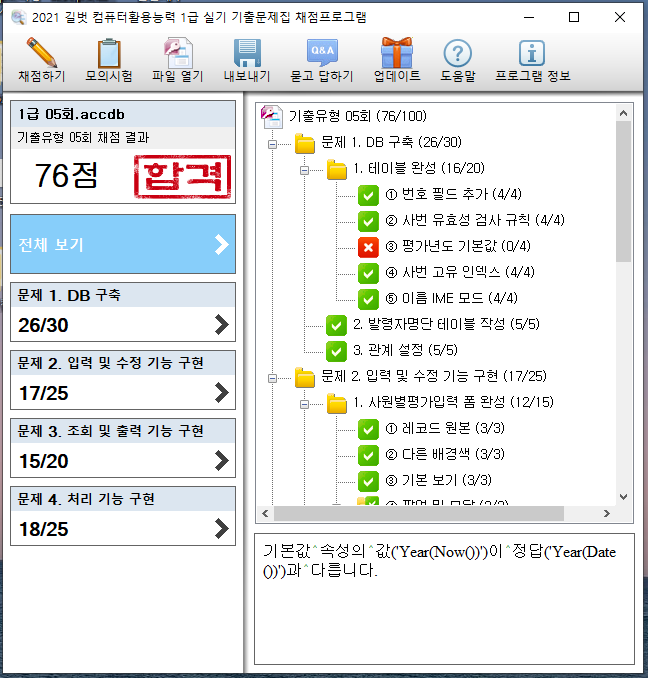Screen dimensions: 648x678
Task: Click the 업데이트 gift box icon
Action: coord(396,53)
